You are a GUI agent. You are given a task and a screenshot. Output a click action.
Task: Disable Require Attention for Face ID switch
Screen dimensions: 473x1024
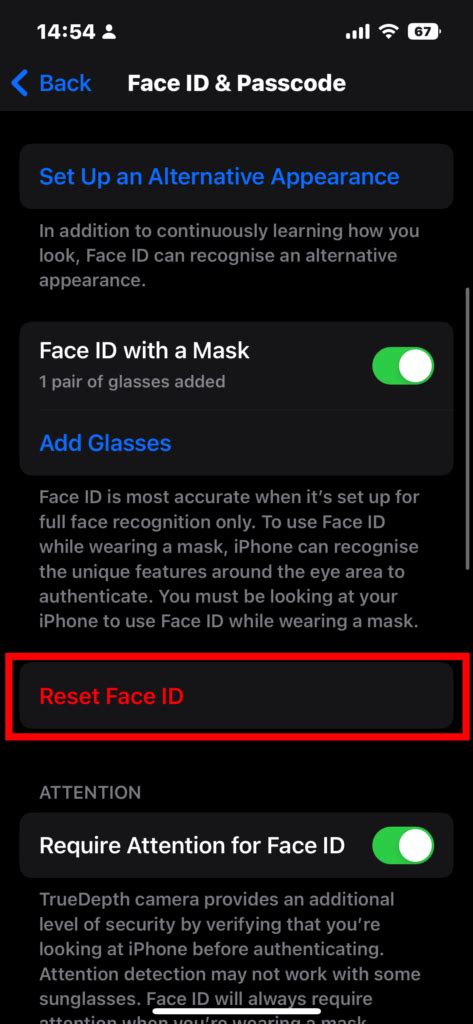403,846
